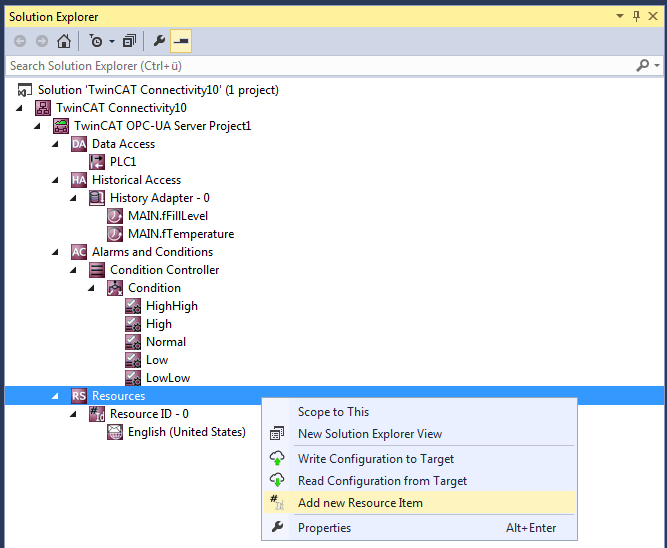Click the TwinCAT OPC-UA Server Project1 icon

(61, 126)
